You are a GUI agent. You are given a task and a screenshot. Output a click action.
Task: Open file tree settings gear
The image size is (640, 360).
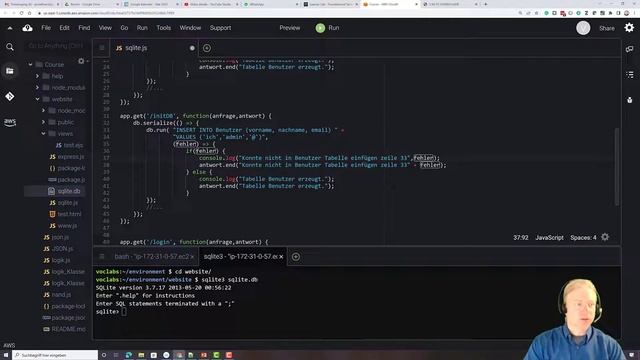pos(81,61)
